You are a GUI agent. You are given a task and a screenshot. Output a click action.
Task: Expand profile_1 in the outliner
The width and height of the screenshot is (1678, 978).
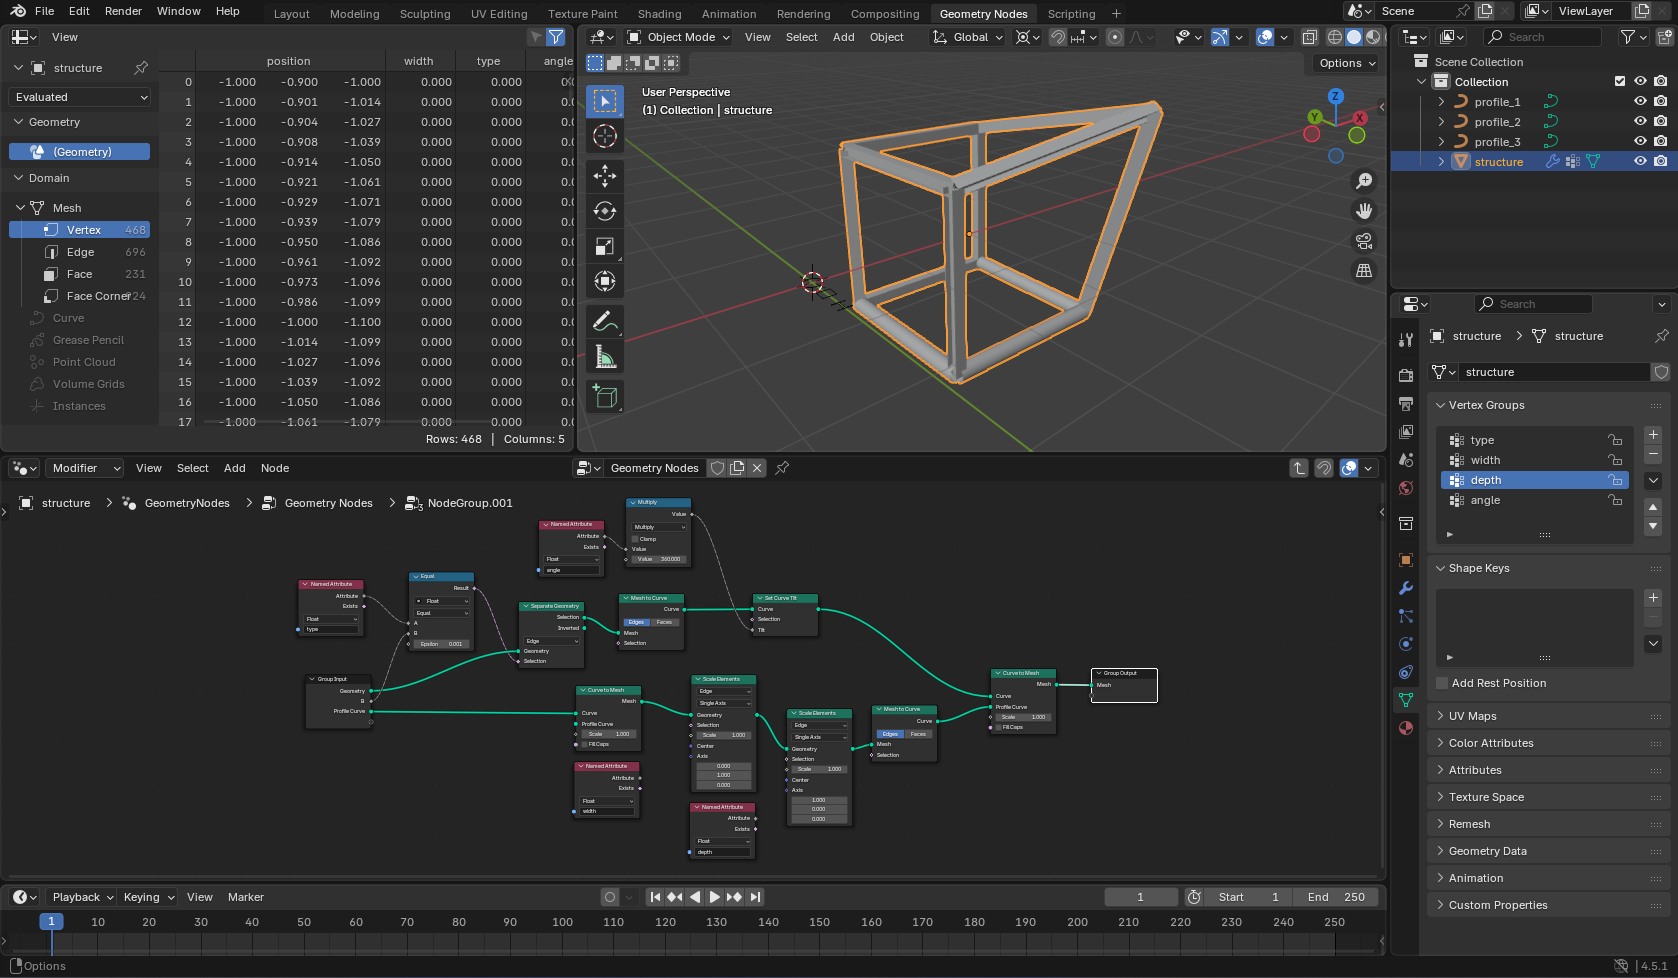(x=1441, y=102)
